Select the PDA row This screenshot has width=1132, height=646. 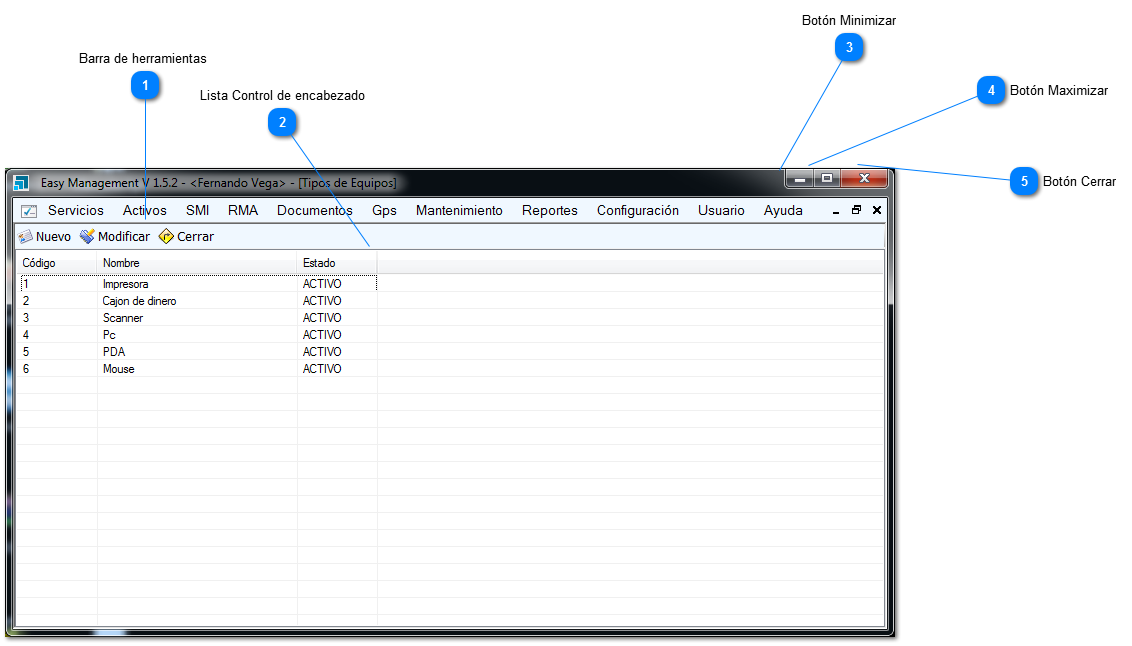[x=199, y=352]
